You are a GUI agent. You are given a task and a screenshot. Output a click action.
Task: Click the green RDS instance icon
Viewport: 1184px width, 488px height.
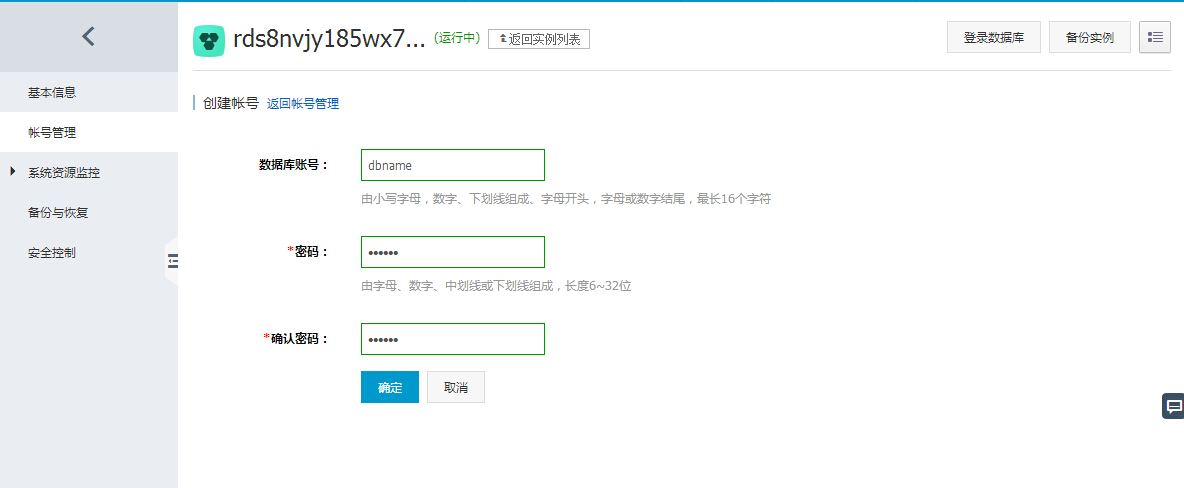(x=209, y=40)
